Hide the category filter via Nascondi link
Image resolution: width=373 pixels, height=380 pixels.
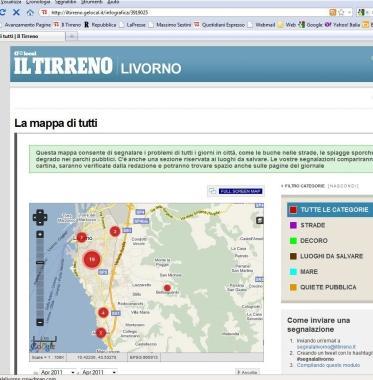point(343,186)
